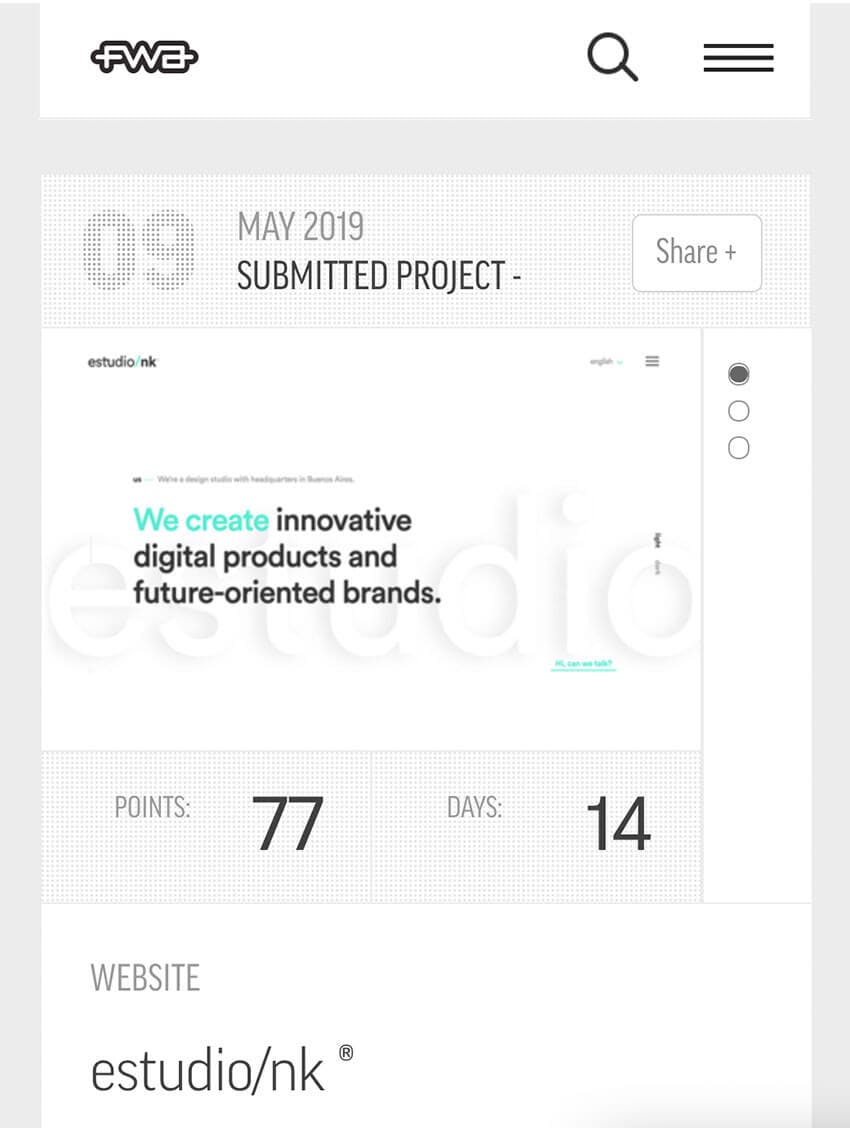Open the large estudio/nk website title
850x1128 pixels.
pos(208,1071)
